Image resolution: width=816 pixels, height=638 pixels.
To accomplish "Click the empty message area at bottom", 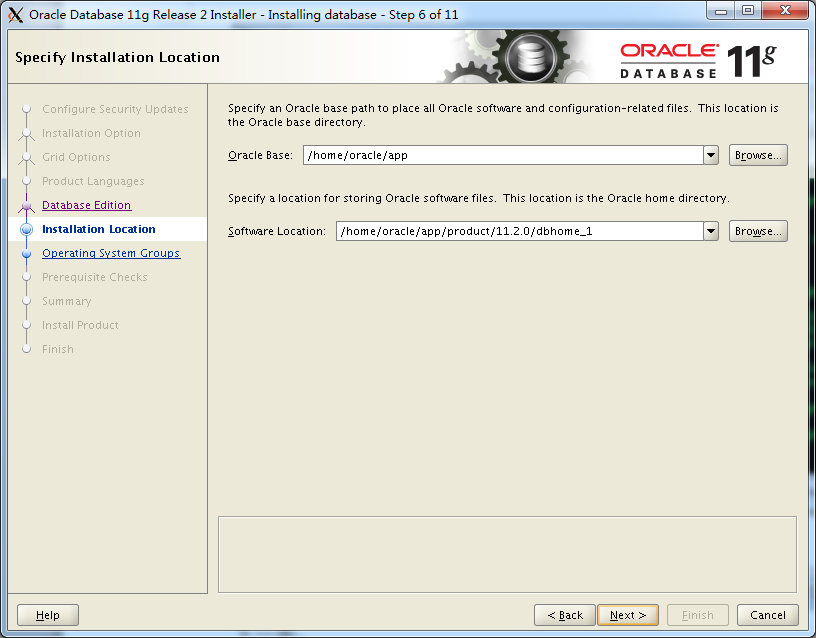I will point(507,555).
